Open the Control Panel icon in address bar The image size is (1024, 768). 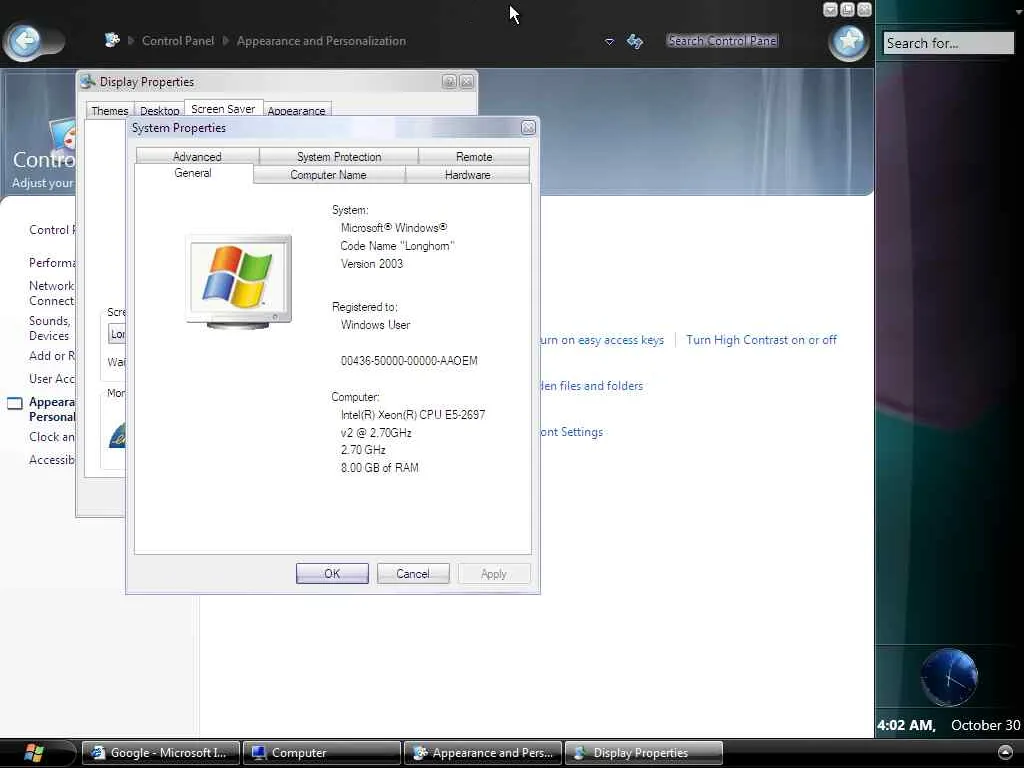(x=112, y=40)
